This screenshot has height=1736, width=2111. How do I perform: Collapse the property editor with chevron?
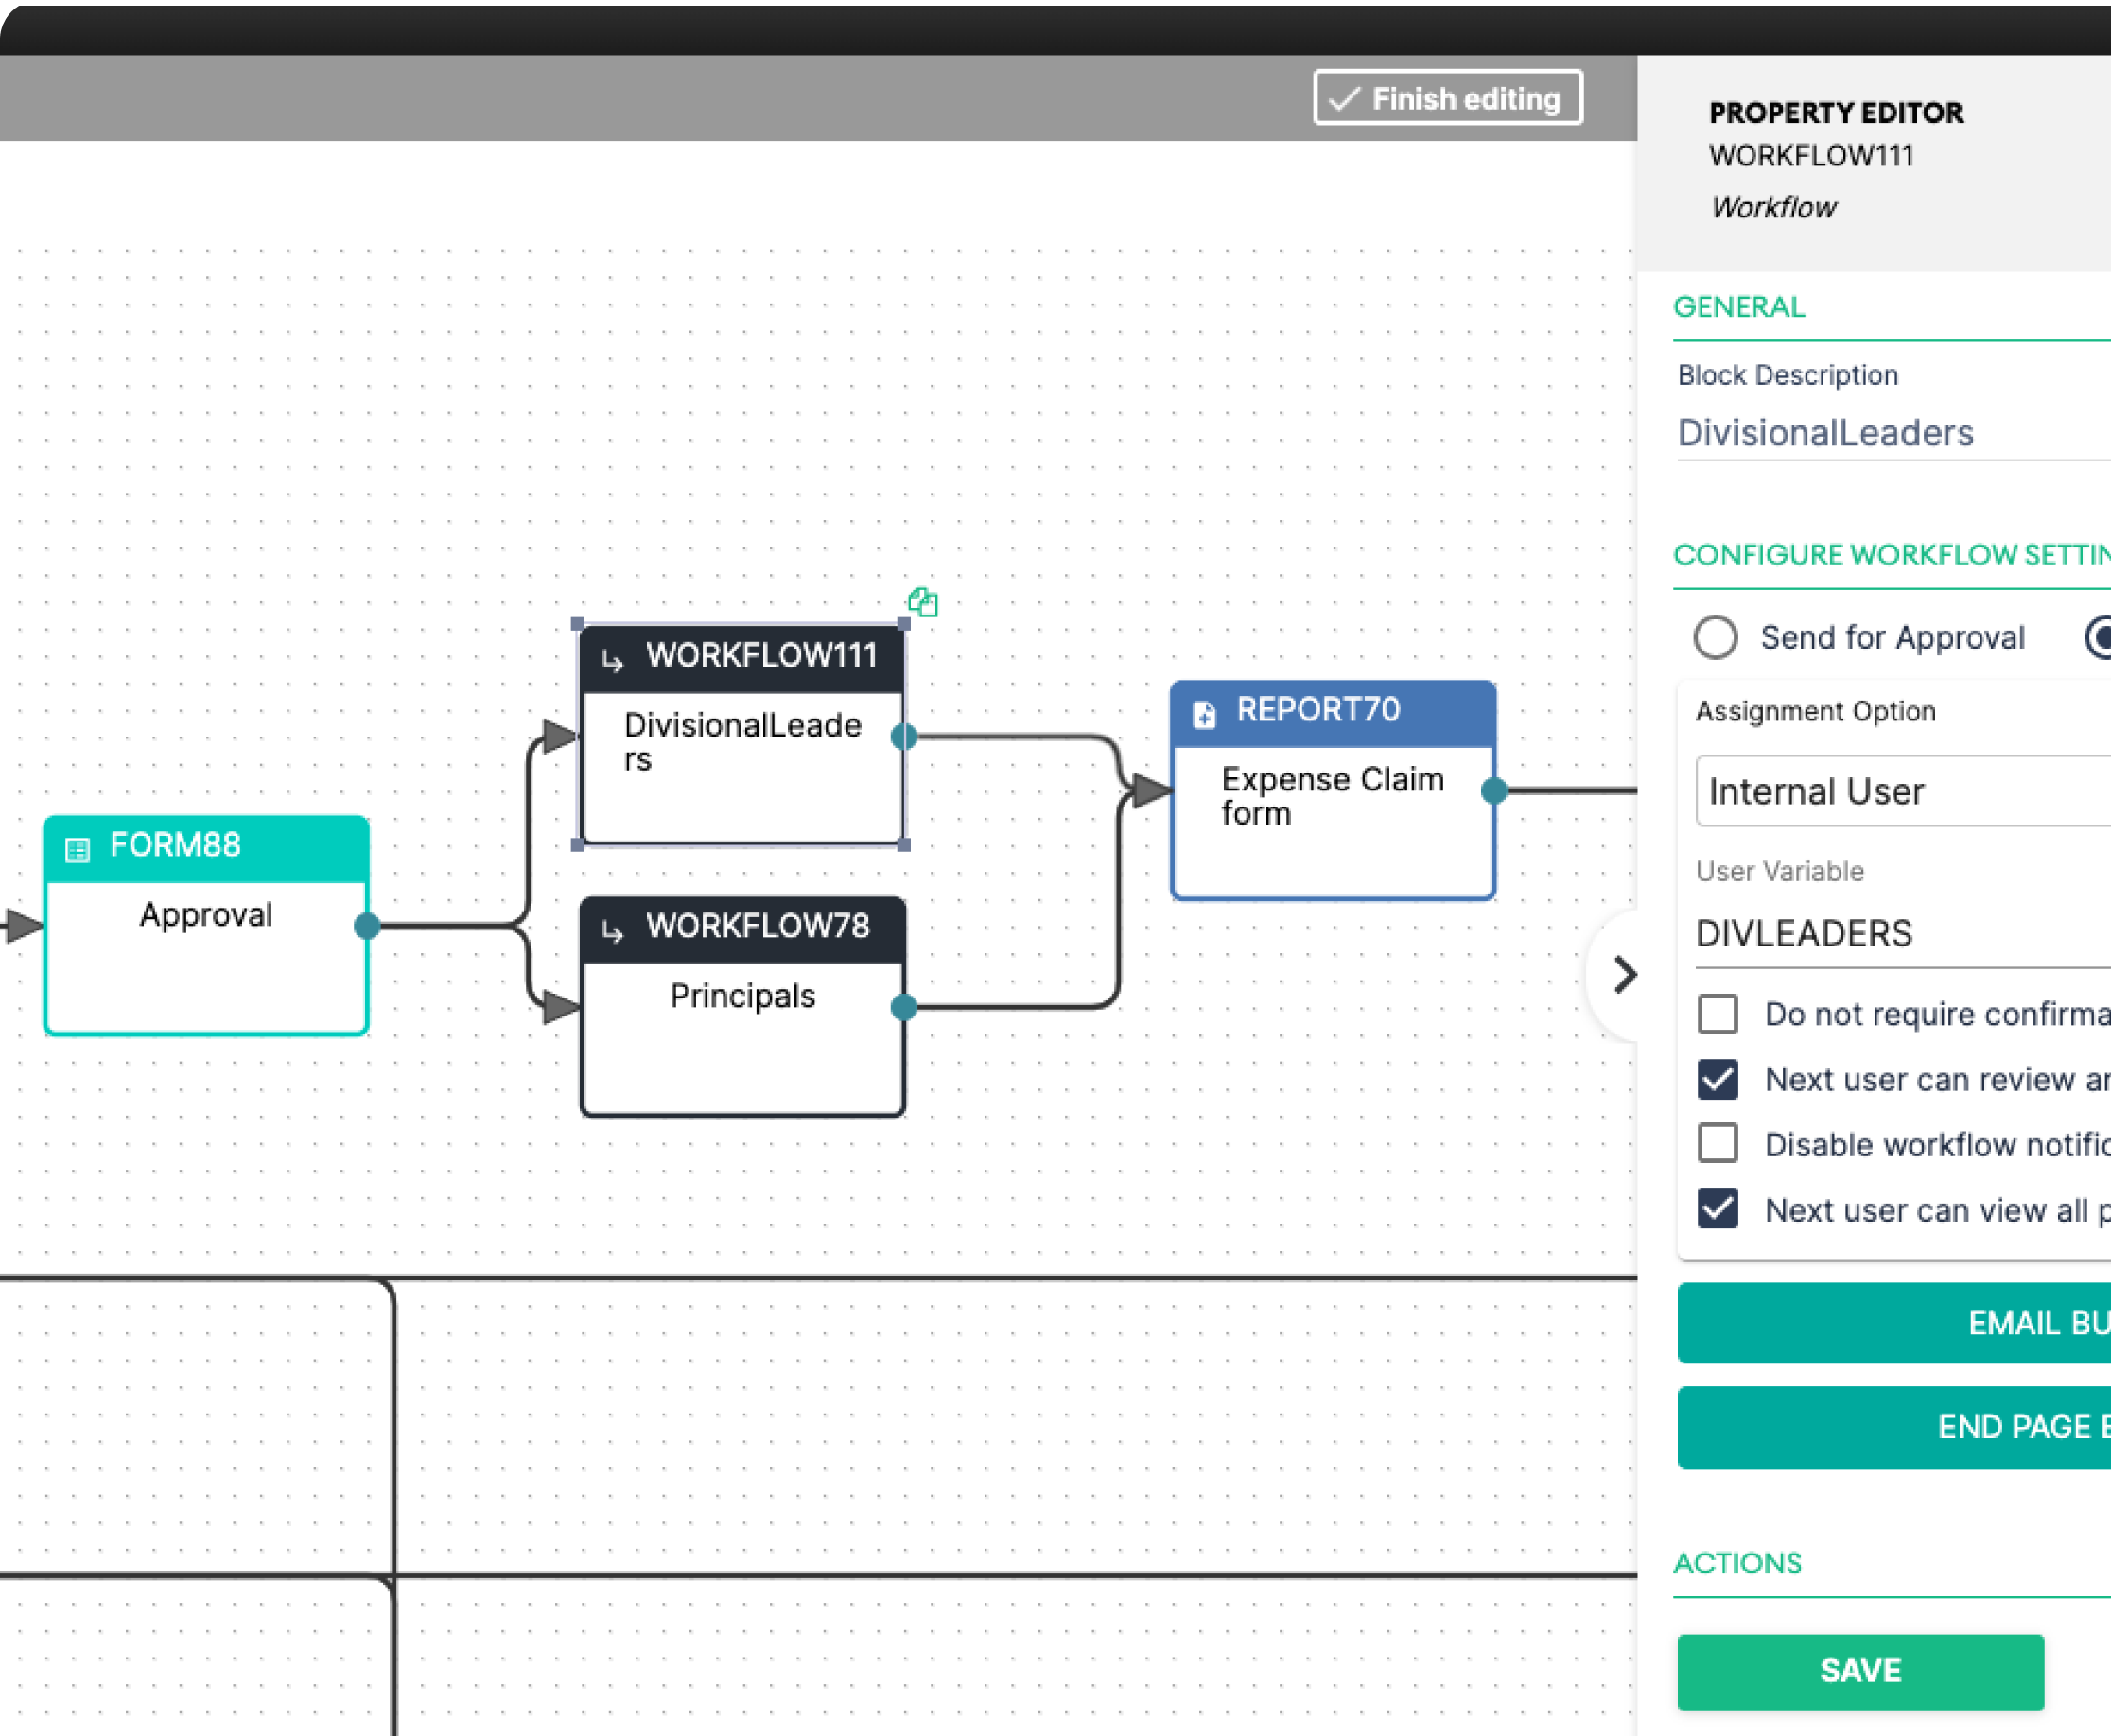pyautogui.click(x=1624, y=974)
